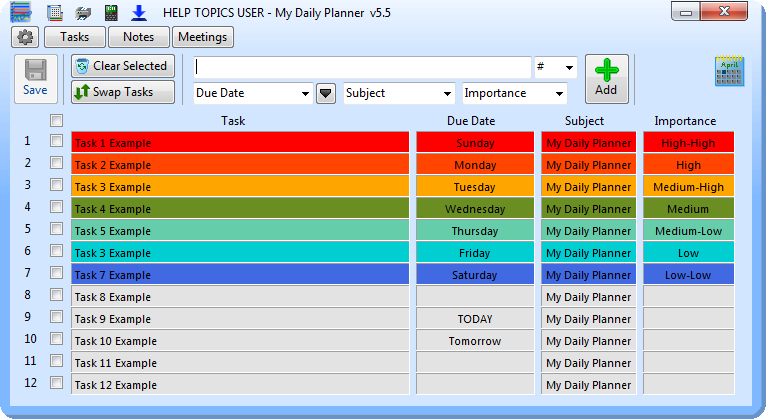Viewport: 766px width, 419px height.
Task: Click the Medium-Low importance cell
Action: tap(688, 230)
